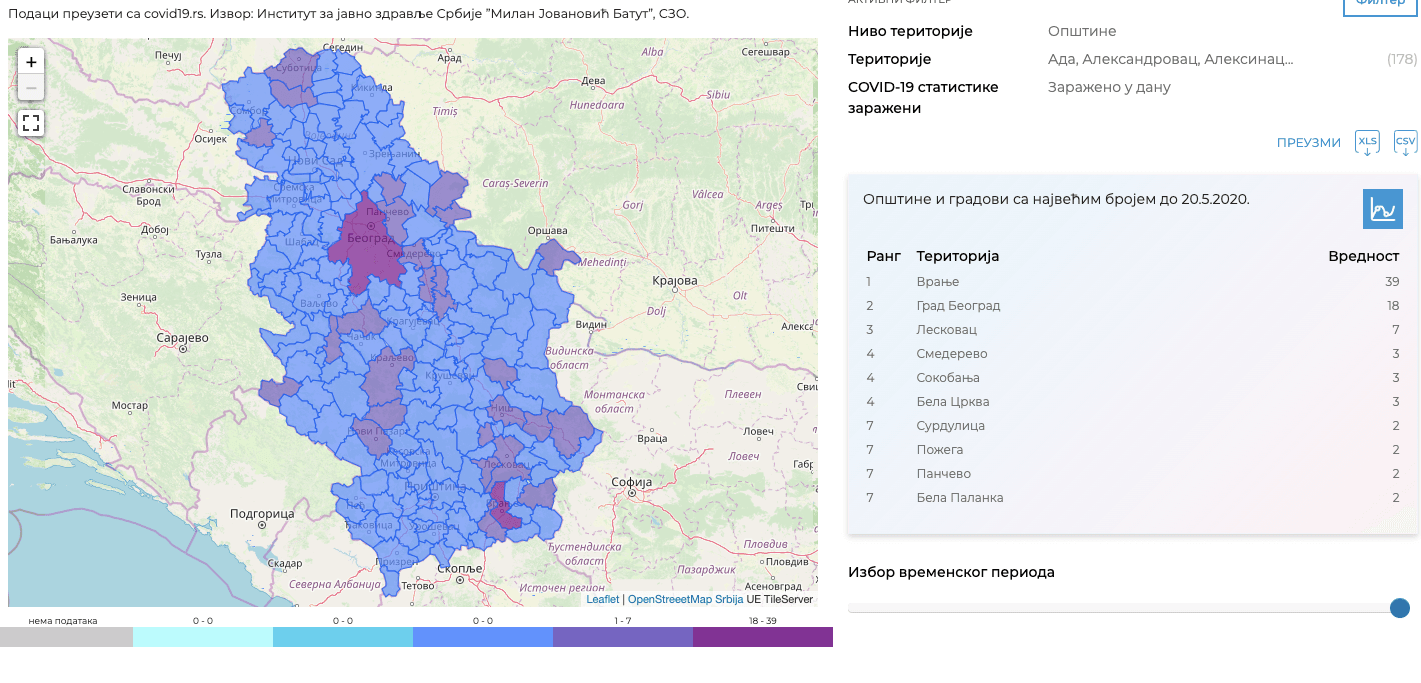This screenshot has height=683, width=1421.
Task: Click the 1 - 7 legend color swatch
Action: point(622,637)
